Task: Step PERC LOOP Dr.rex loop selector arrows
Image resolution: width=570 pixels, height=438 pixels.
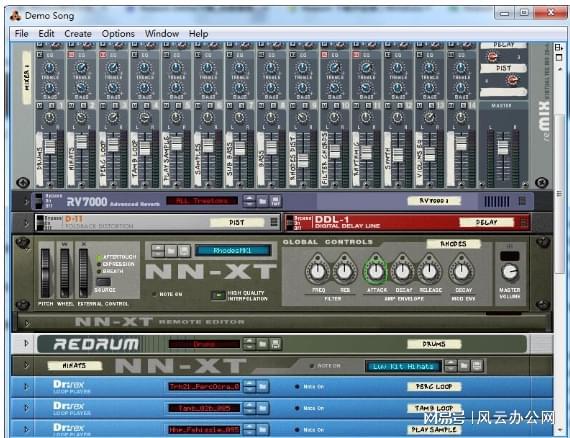Action: point(249,386)
